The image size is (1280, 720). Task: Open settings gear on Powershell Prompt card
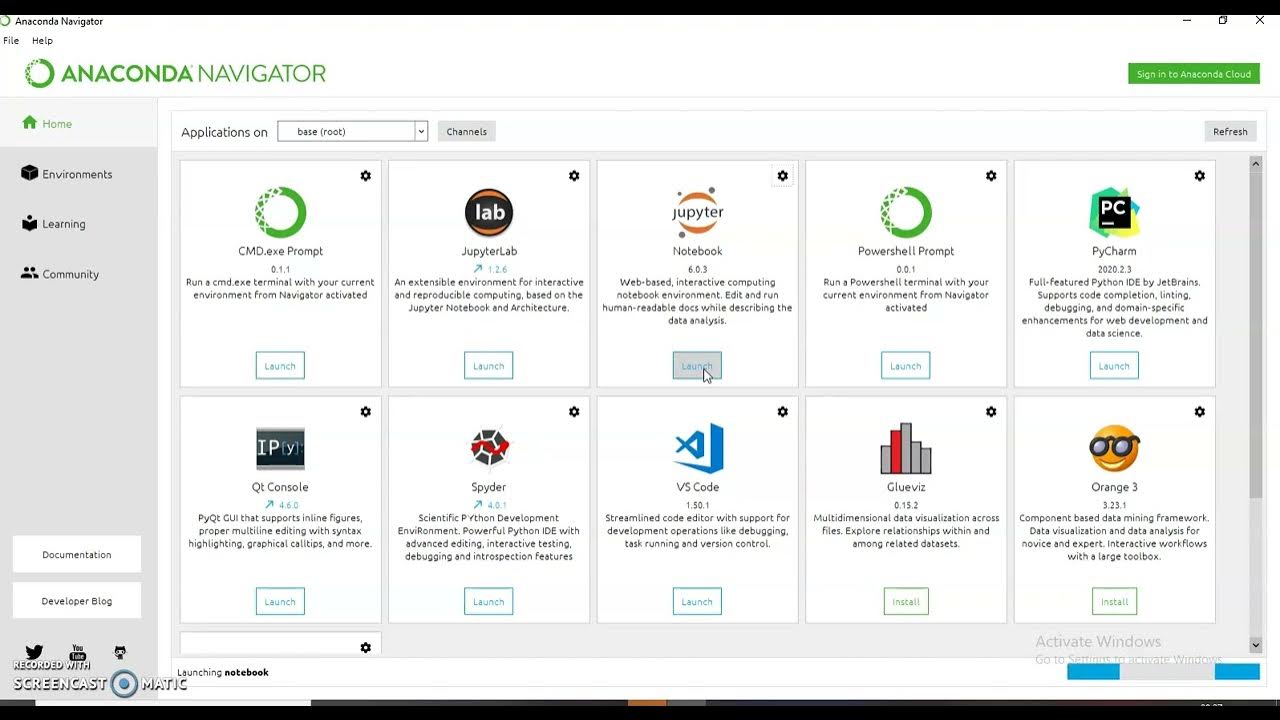coord(991,176)
